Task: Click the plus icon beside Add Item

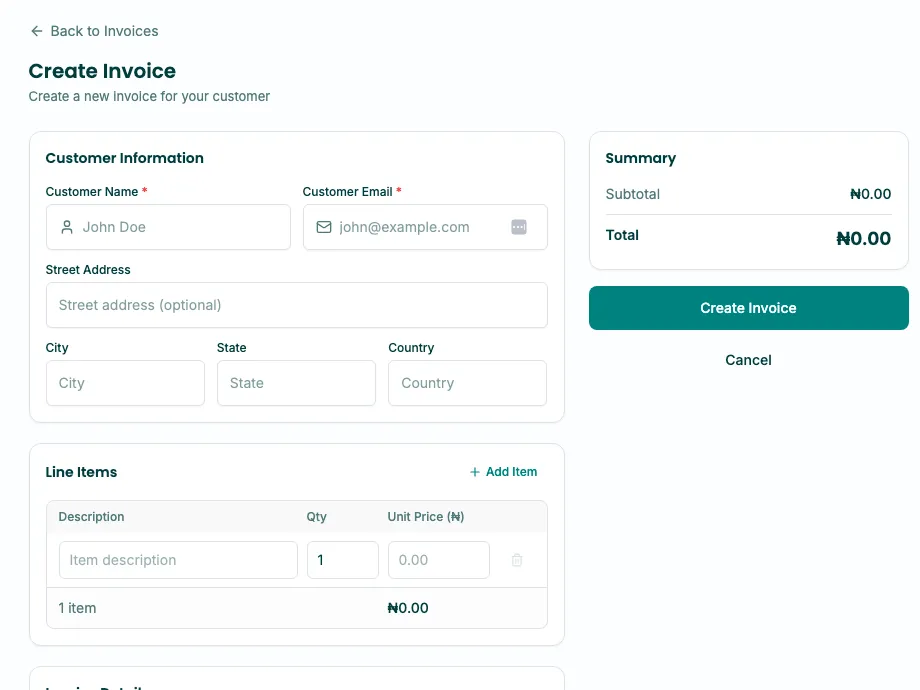Action: point(475,472)
